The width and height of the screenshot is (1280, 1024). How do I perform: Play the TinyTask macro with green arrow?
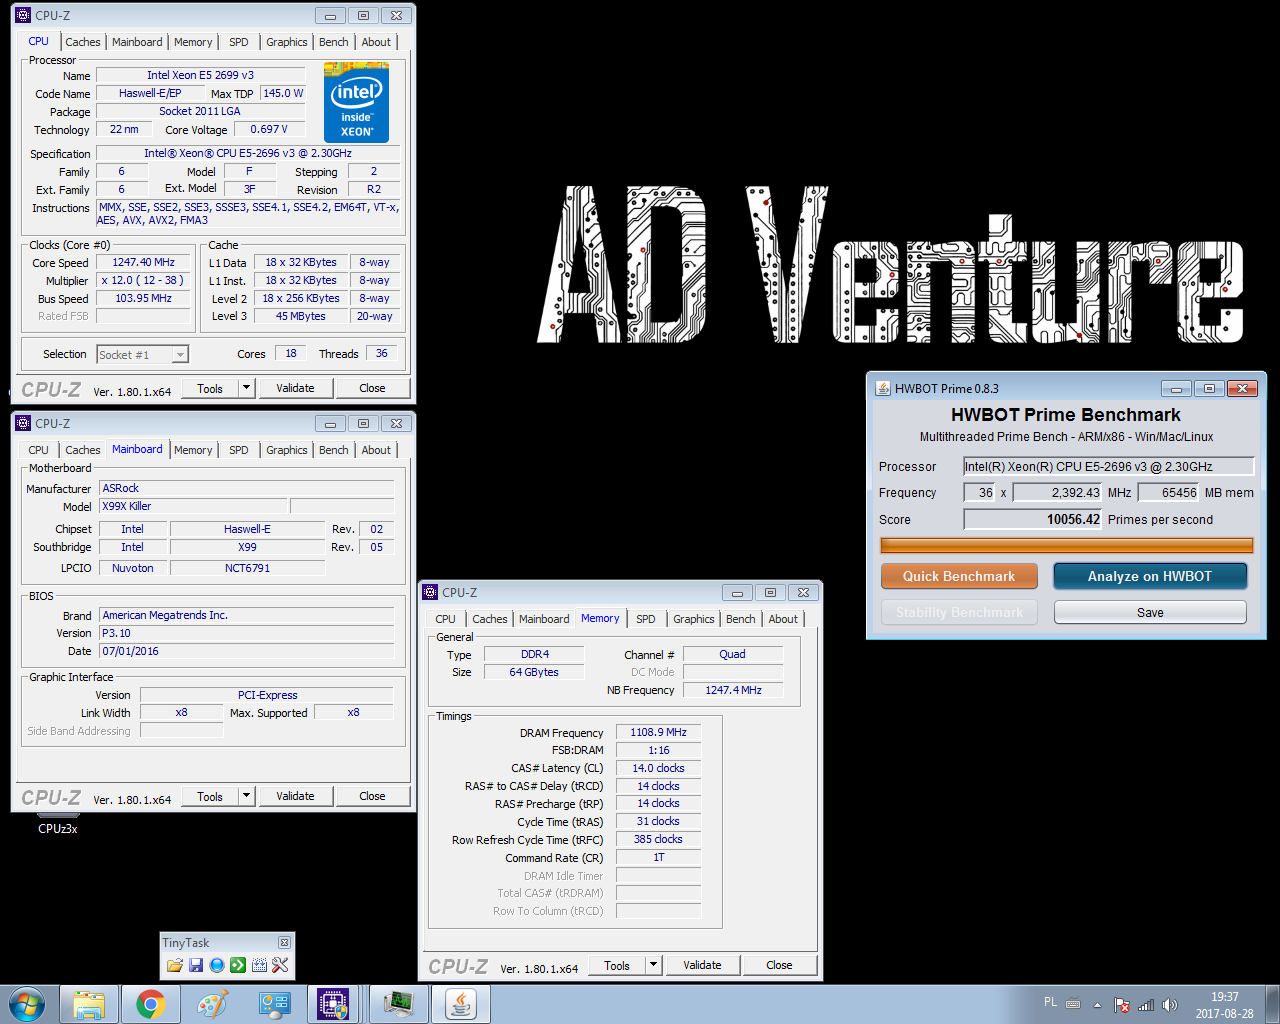pos(238,965)
